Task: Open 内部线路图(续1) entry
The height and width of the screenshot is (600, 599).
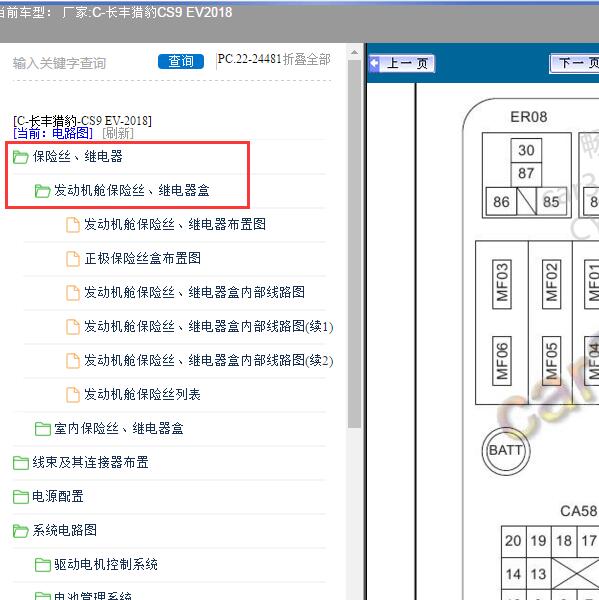Action: [209, 327]
